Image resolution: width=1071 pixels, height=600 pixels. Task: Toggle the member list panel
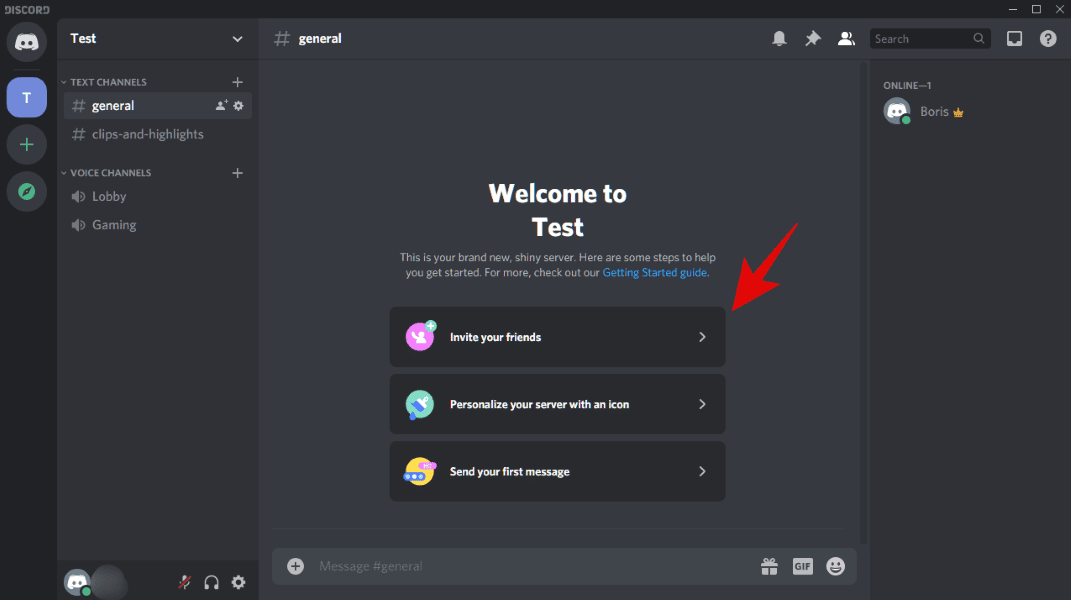tap(846, 38)
